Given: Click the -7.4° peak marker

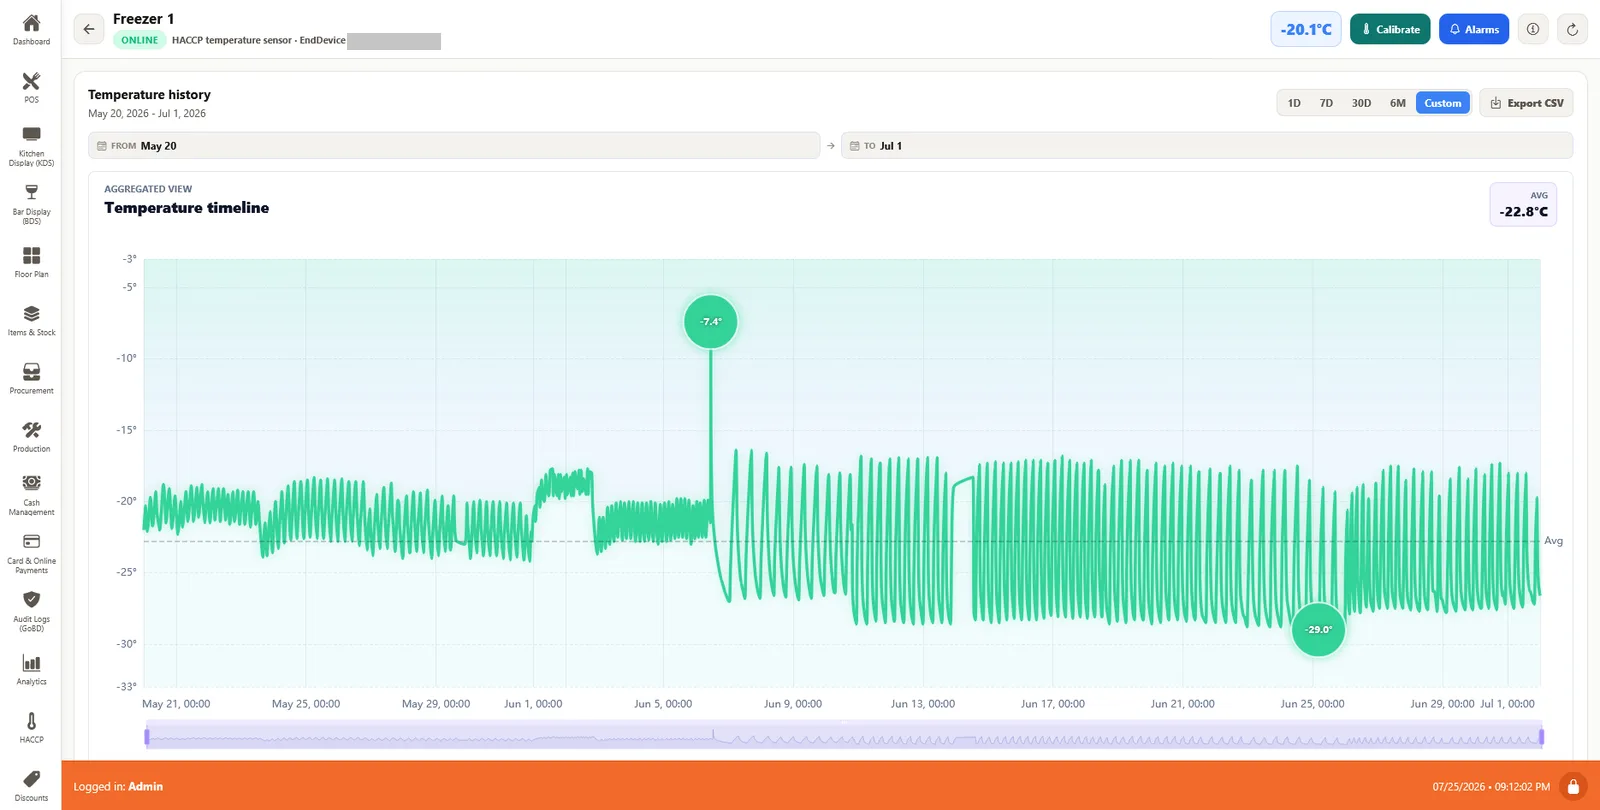Looking at the screenshot, I should (x=711, y=322).
